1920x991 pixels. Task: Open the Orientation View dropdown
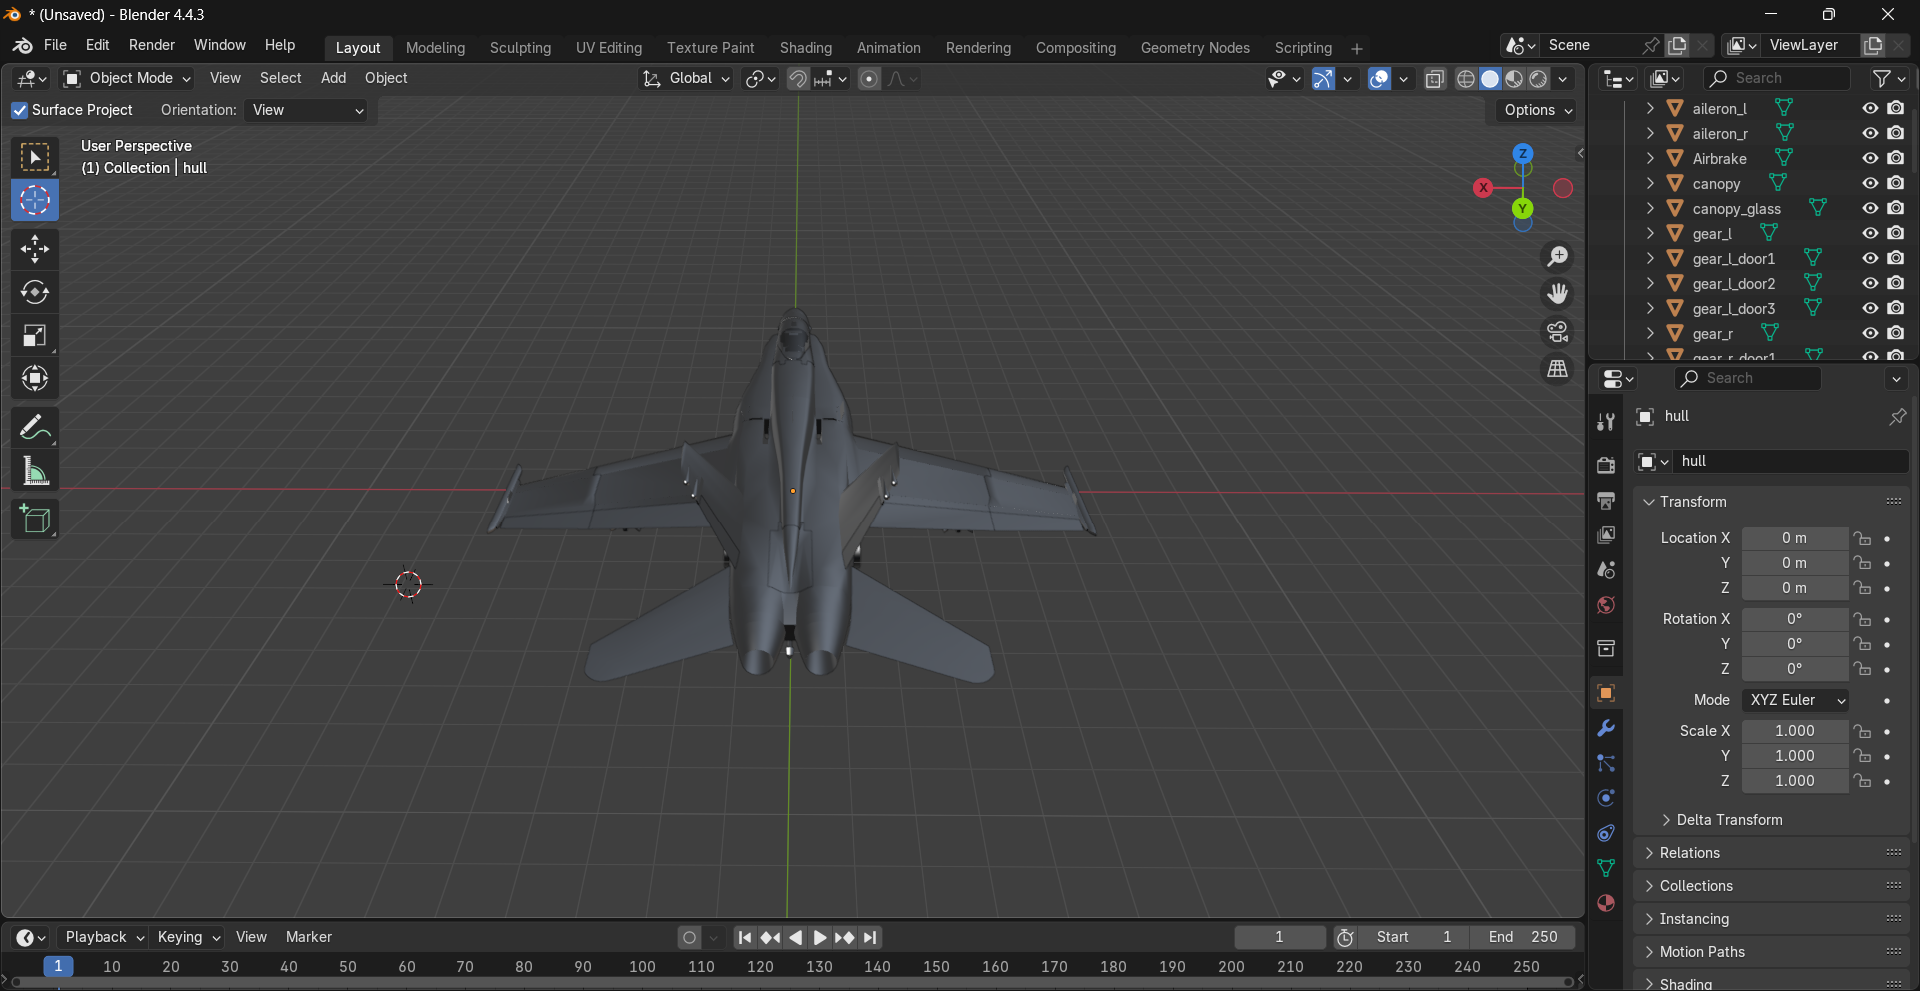[x=306, y=110]
